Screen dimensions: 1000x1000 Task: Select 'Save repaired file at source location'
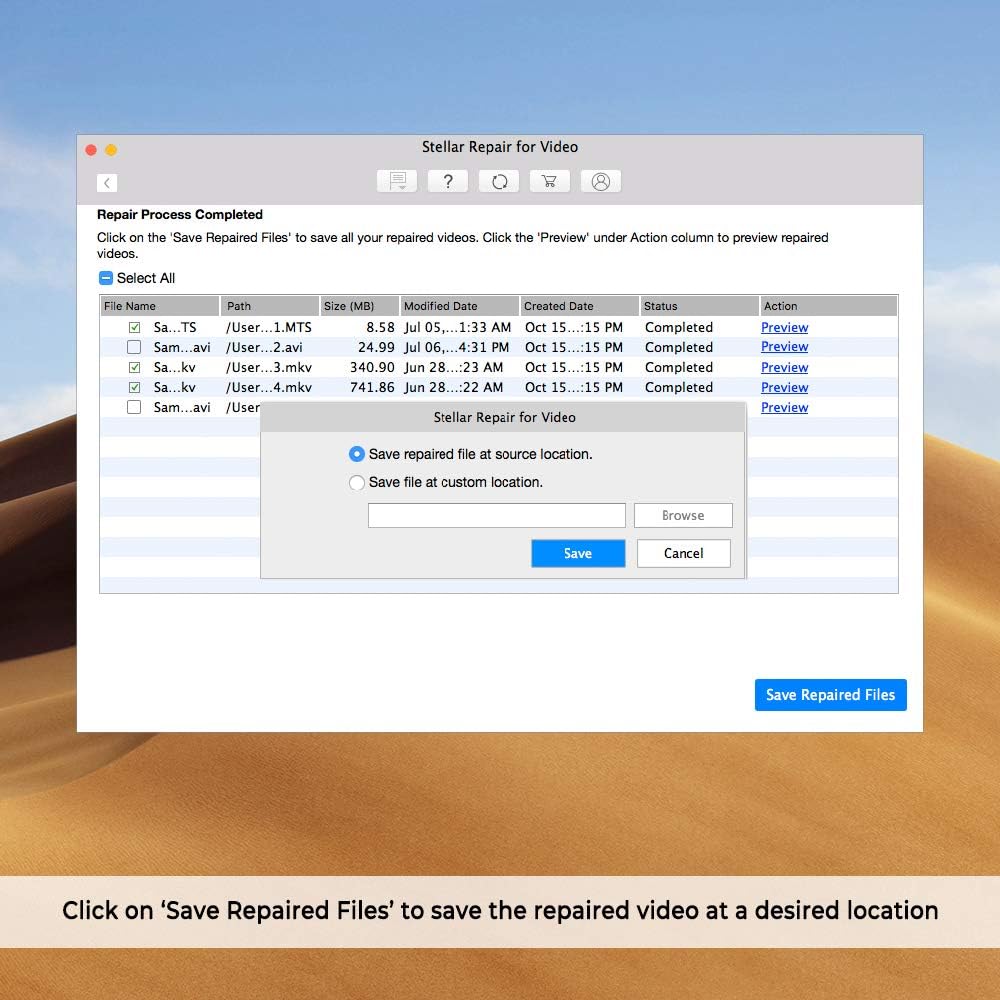[x=357, y=454]
